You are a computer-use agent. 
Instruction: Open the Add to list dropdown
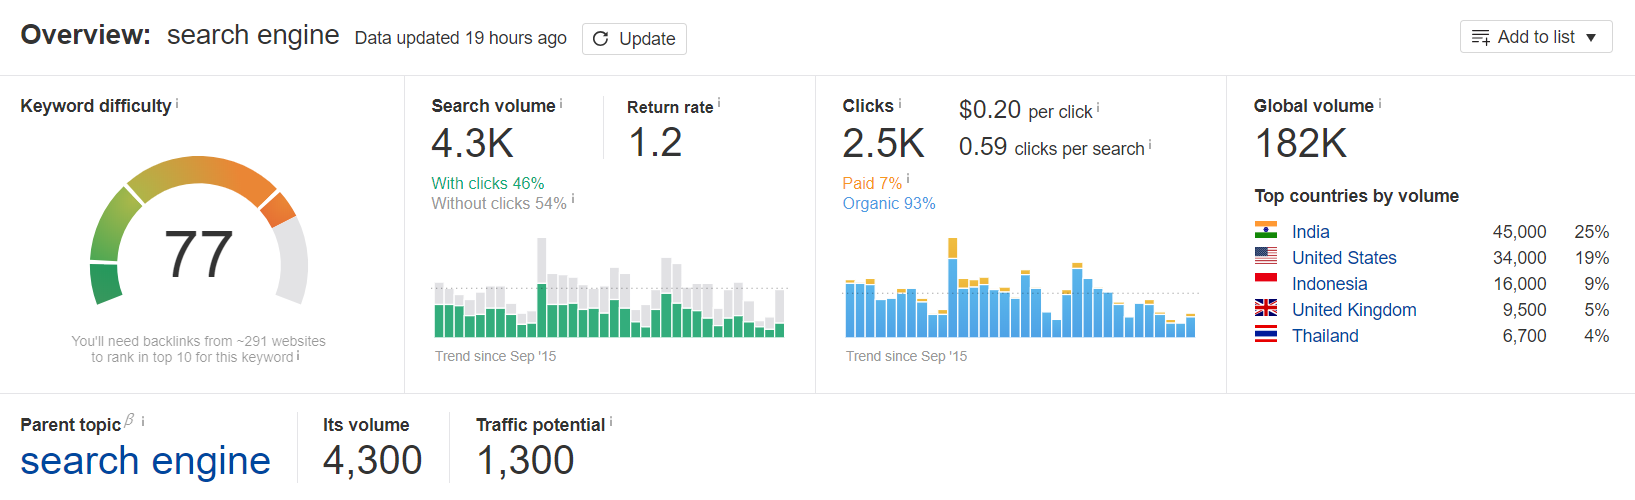(x=1535, y=37)
